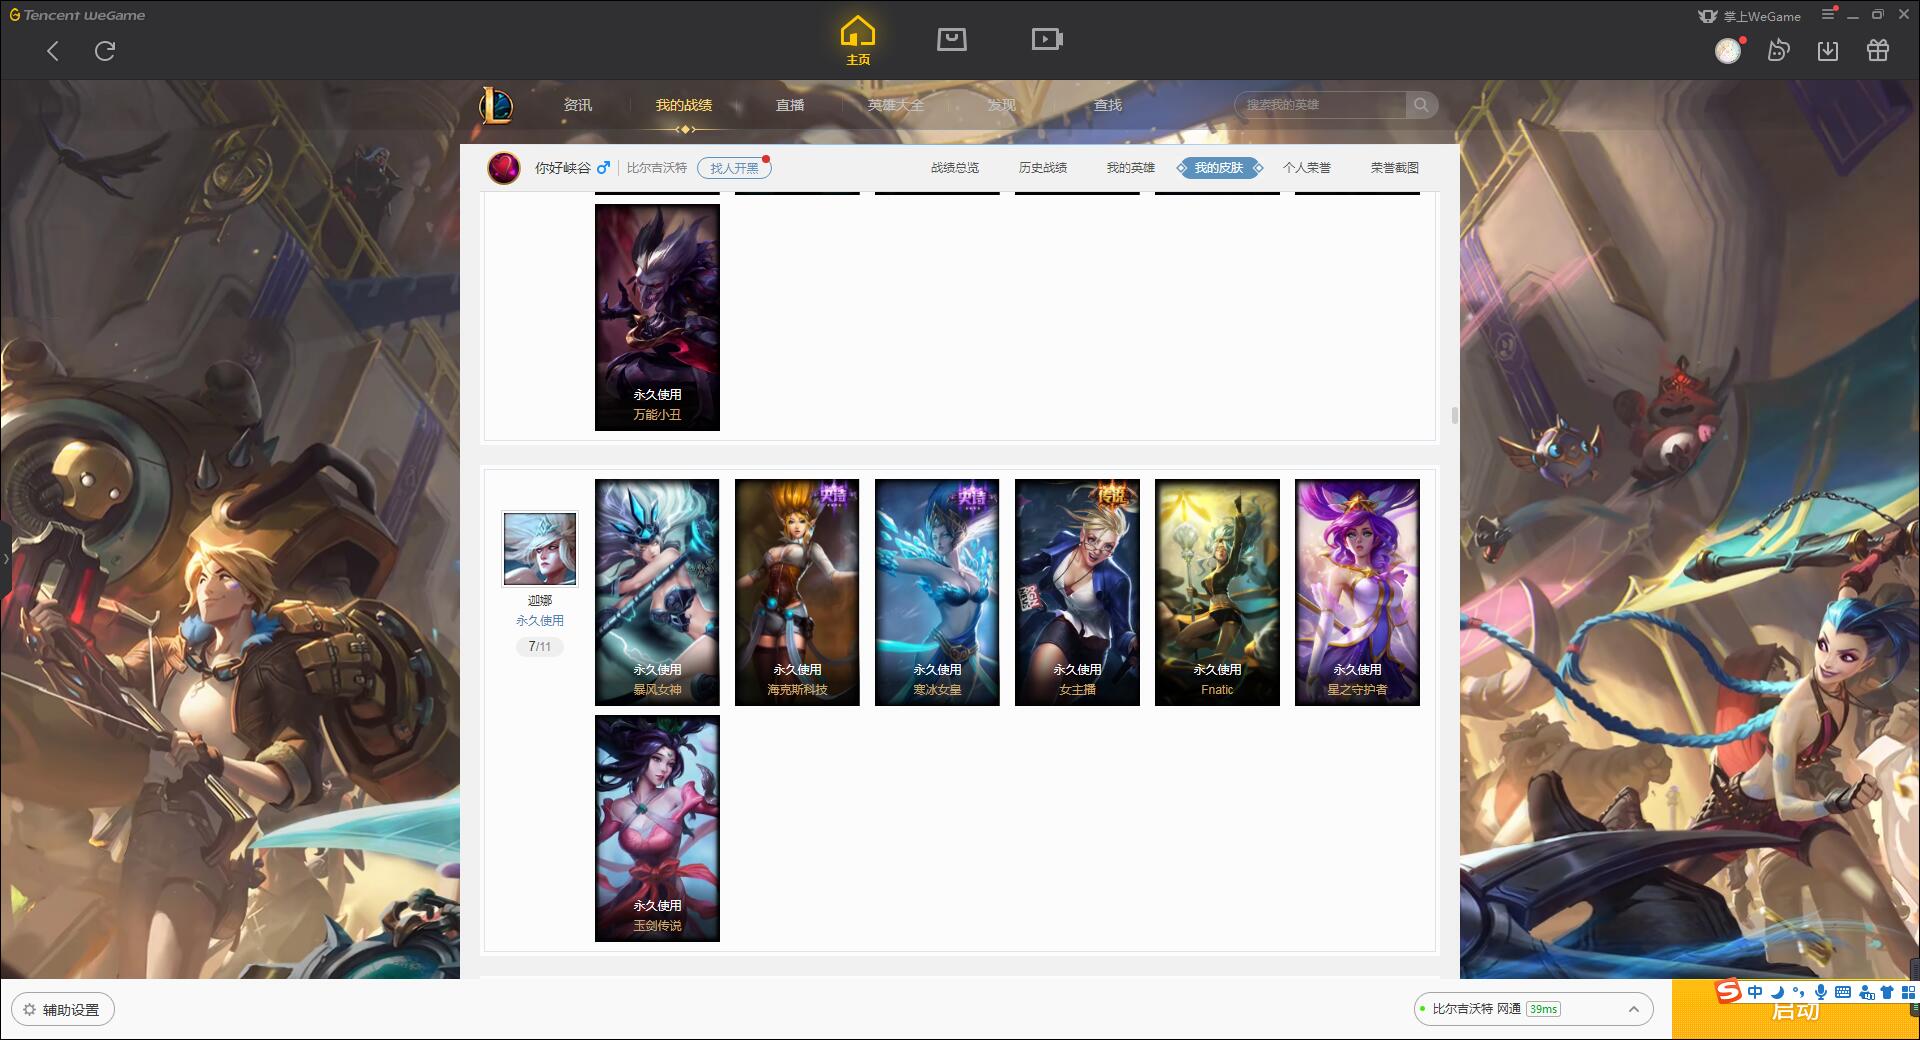The height and width of the screenshot is (1040, 1920).
Task: Open the 万能小丑 skin card
Action: point(657,317)
